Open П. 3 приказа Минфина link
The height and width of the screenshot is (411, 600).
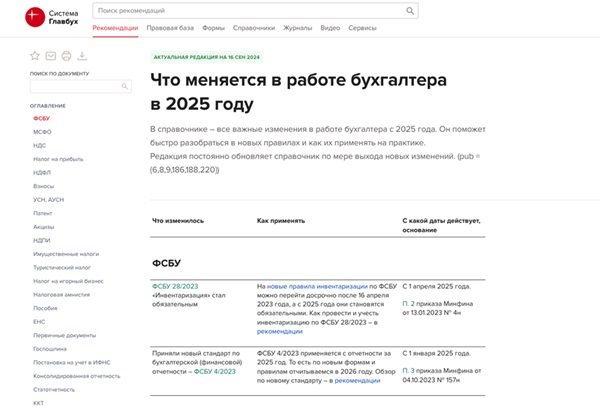(408, 369)
